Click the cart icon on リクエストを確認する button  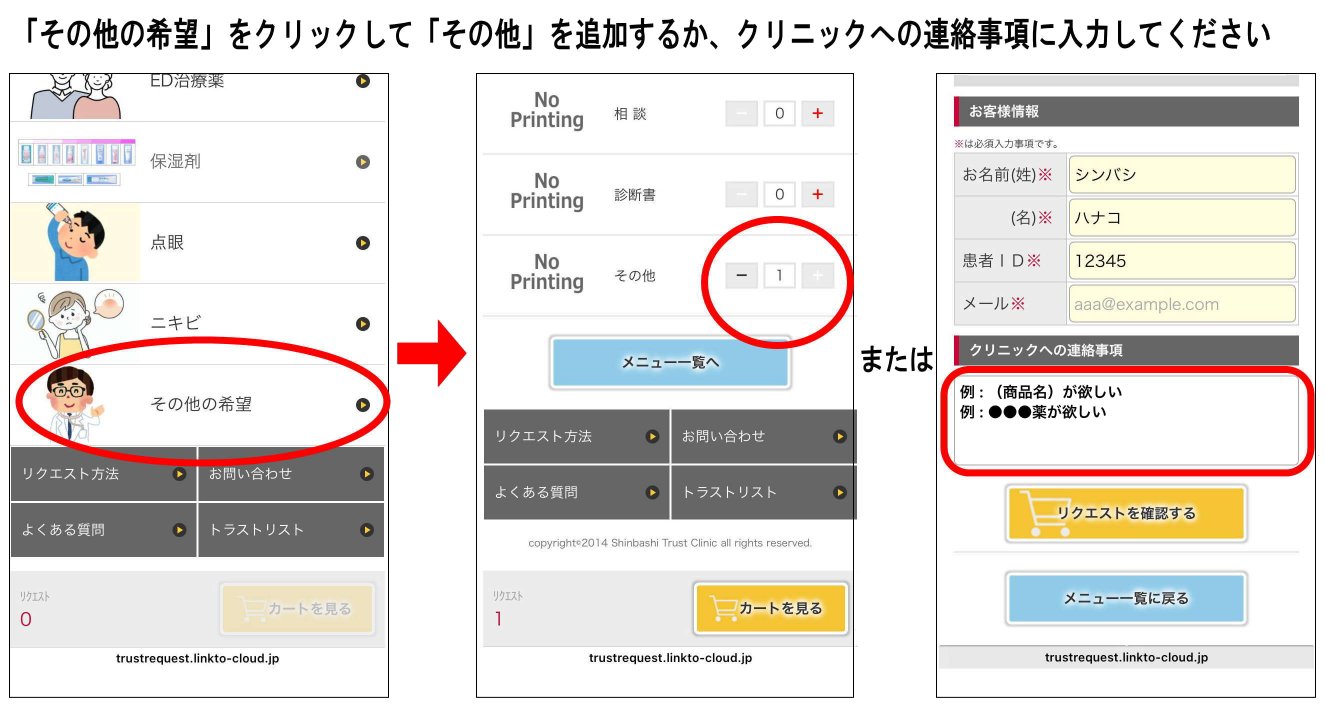(1037, 514)
